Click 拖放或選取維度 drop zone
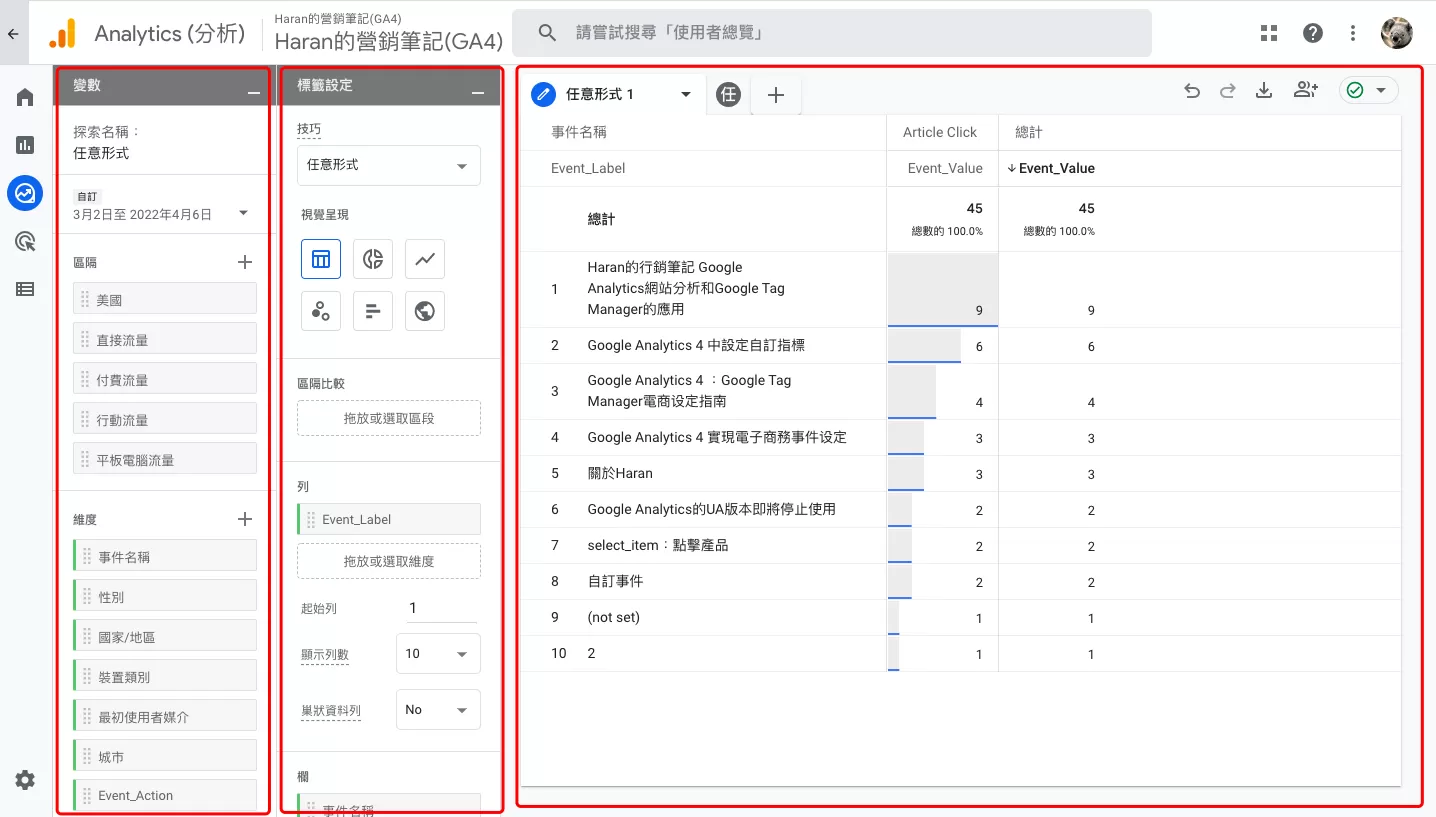 click(389, 561)
